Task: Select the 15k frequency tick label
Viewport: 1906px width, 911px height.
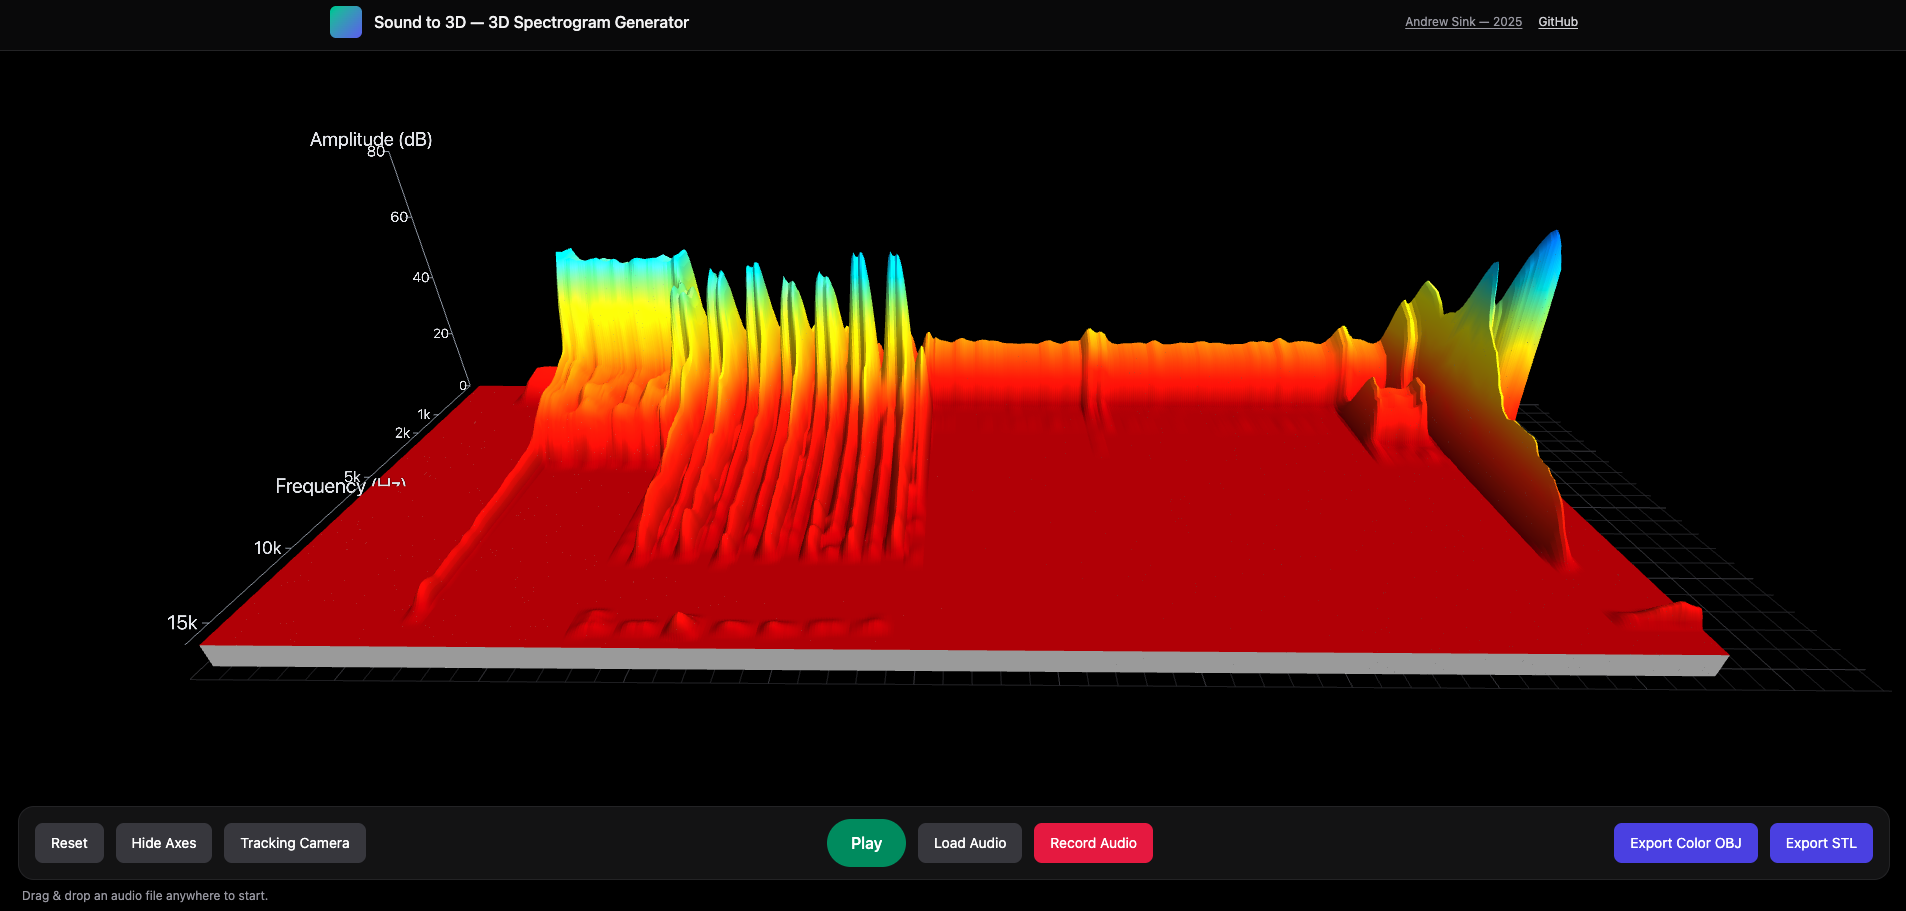Action: pyautogui.click(x=182, y=623)
